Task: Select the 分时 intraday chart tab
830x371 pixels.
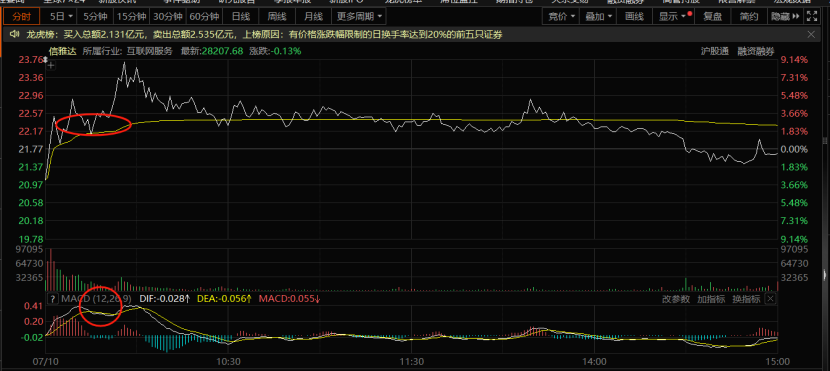Action: click(22, 16)
